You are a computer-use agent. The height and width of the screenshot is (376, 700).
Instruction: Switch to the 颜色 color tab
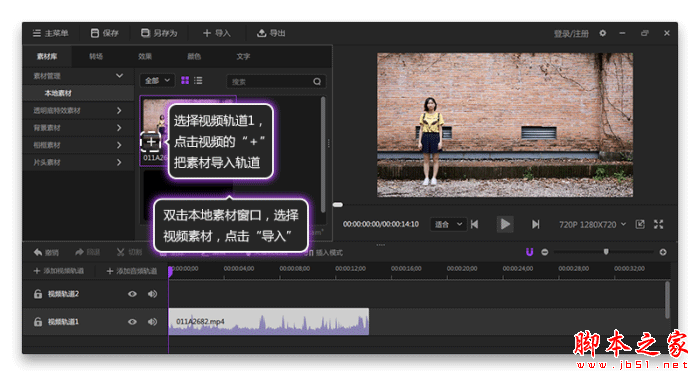pos(194,57)
